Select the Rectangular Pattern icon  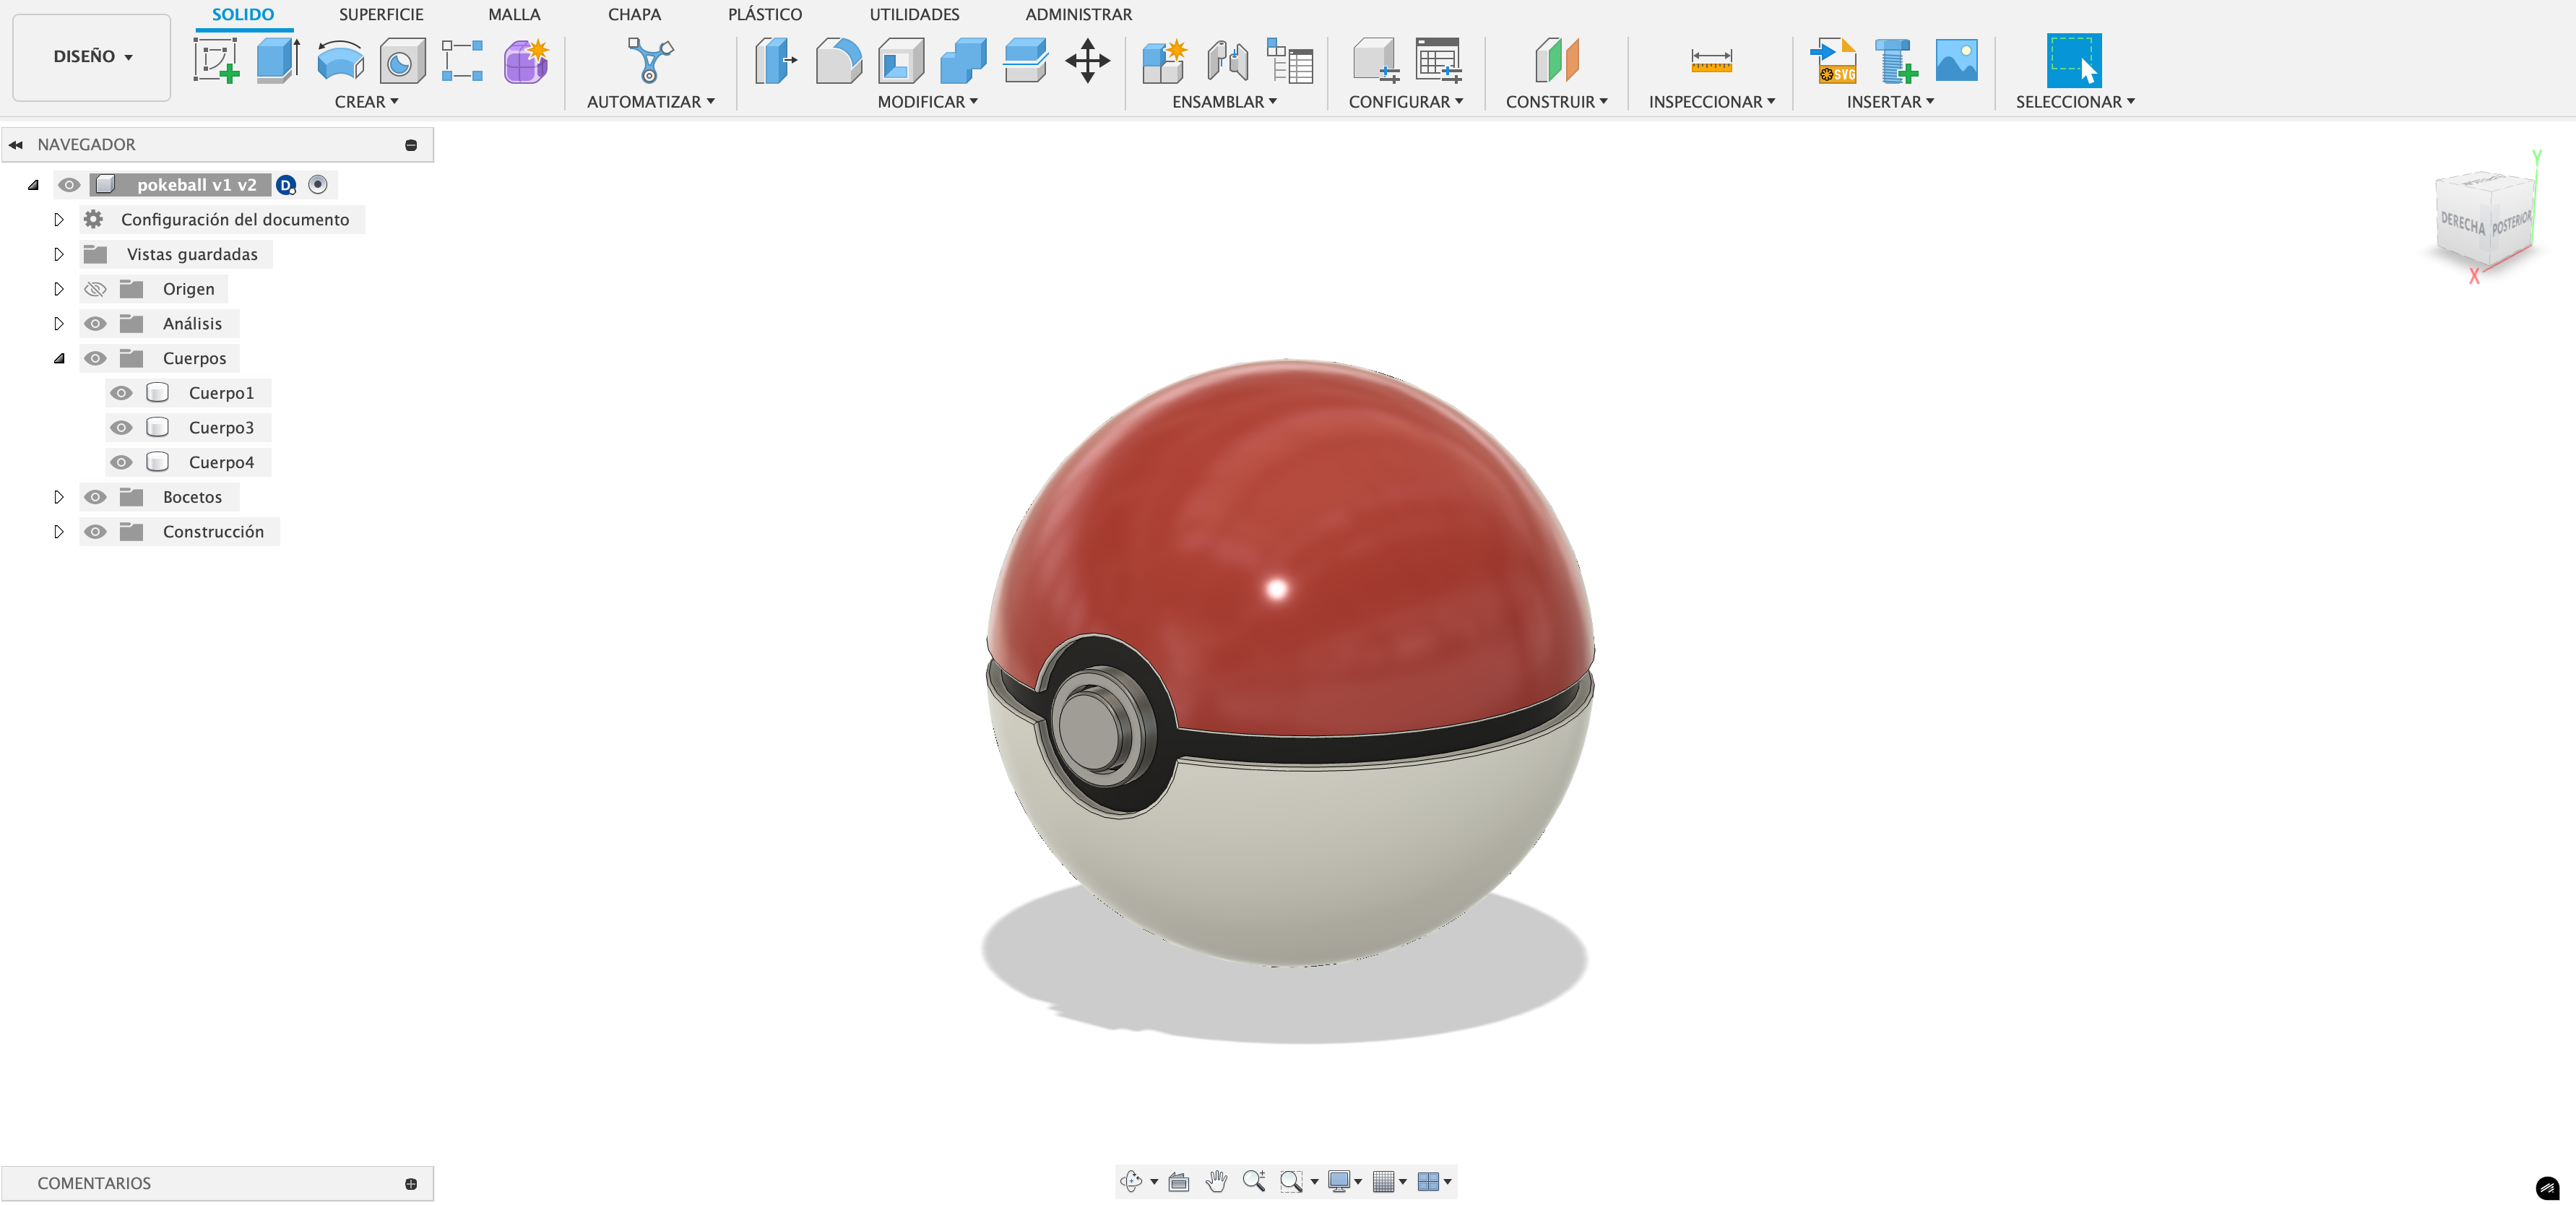click(463, 61)
